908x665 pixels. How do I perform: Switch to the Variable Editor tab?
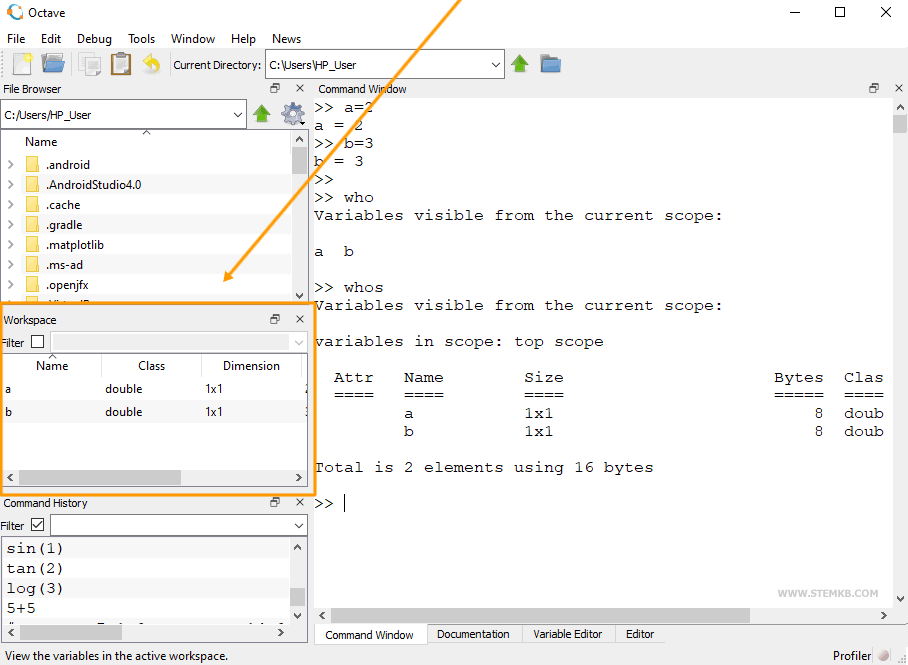[568, 634]
